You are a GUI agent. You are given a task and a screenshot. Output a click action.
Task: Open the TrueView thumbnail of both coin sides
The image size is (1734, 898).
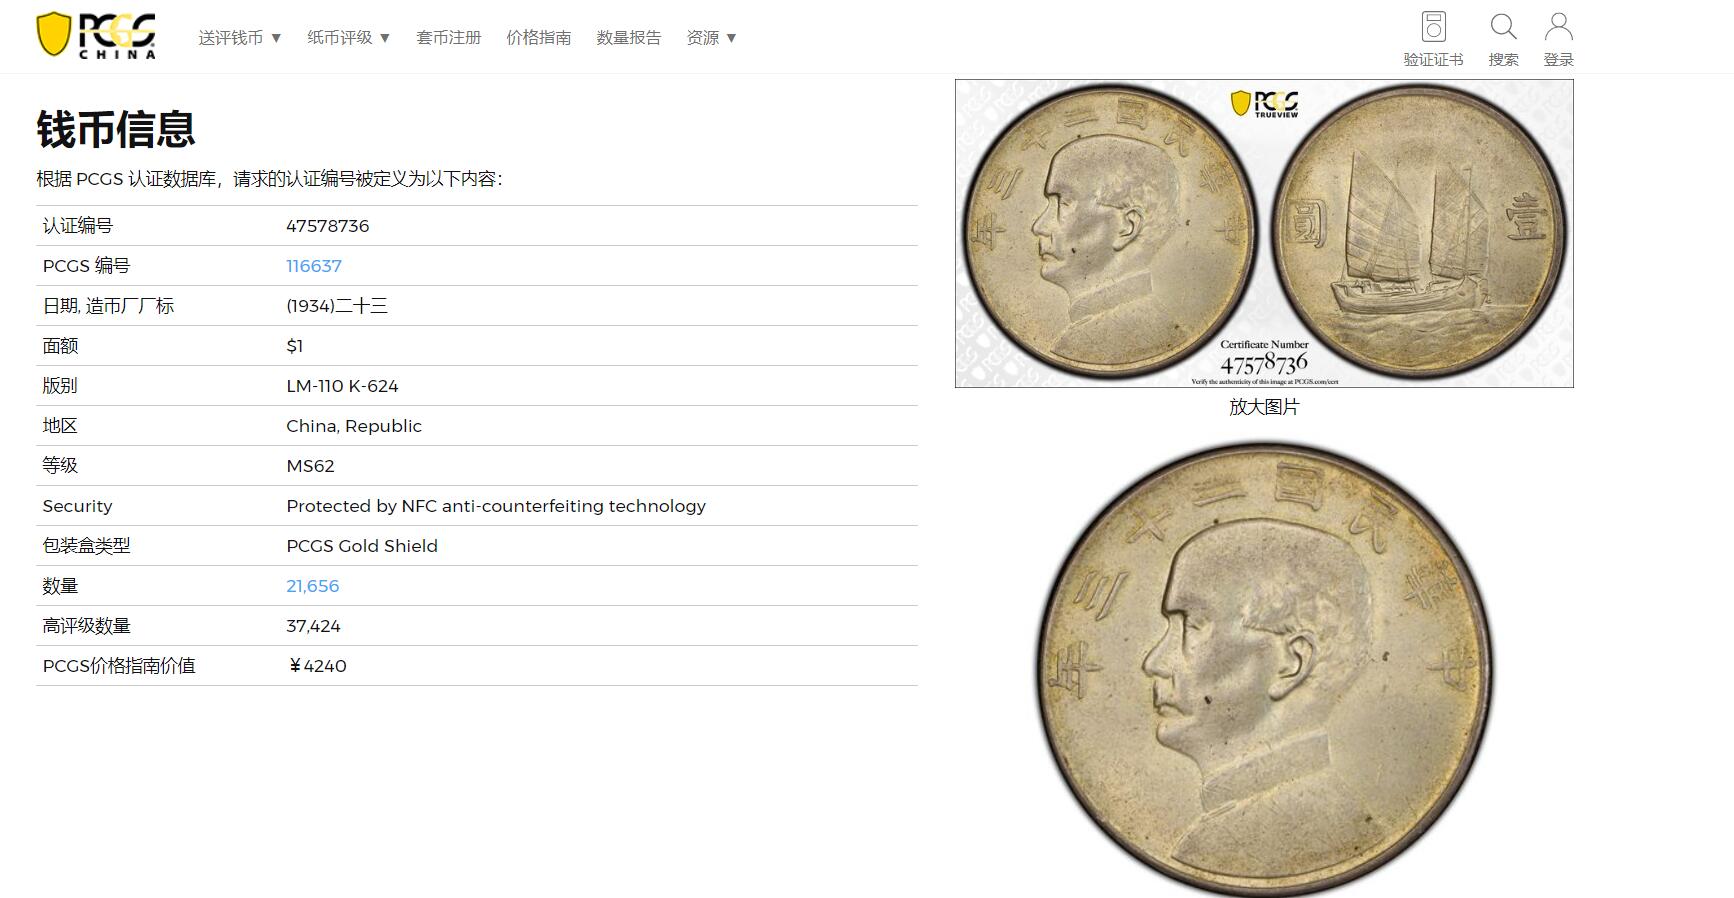click(x=1264, y=233)
